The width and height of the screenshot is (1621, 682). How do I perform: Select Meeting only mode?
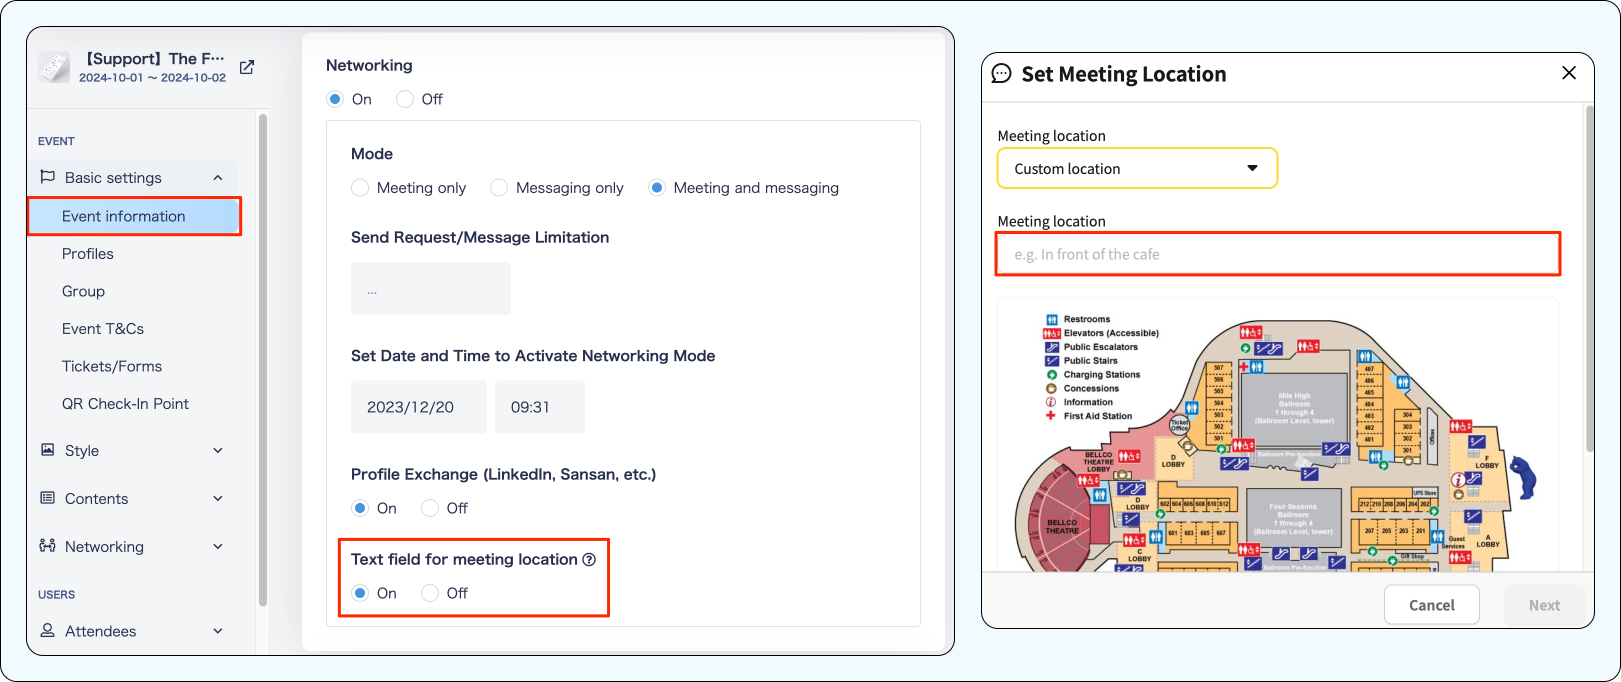pos(360,188)
